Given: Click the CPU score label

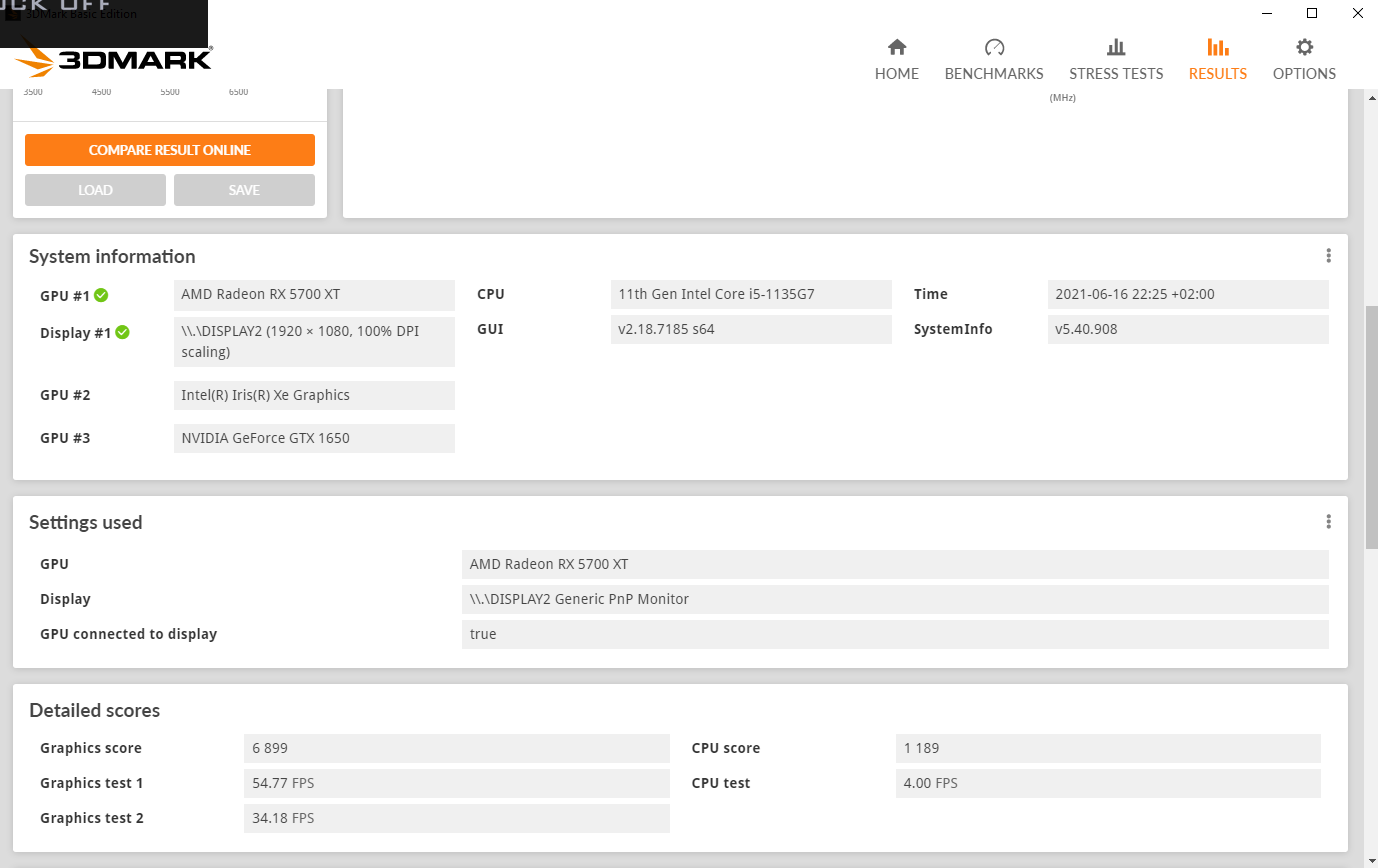Looking at the screenshot, I should pyautogui.click(x=726, y=748).
